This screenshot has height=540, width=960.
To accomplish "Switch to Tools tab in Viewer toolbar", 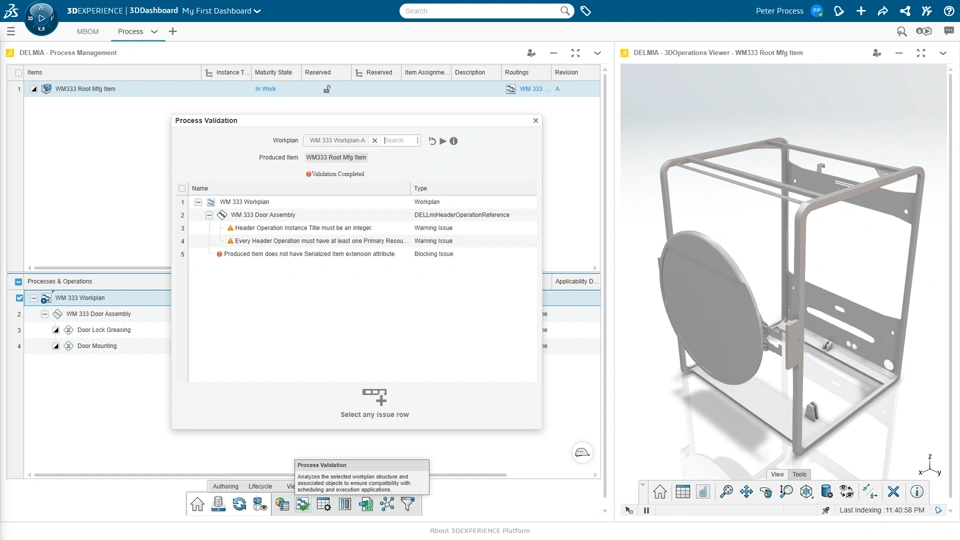I will coord(800,474).
